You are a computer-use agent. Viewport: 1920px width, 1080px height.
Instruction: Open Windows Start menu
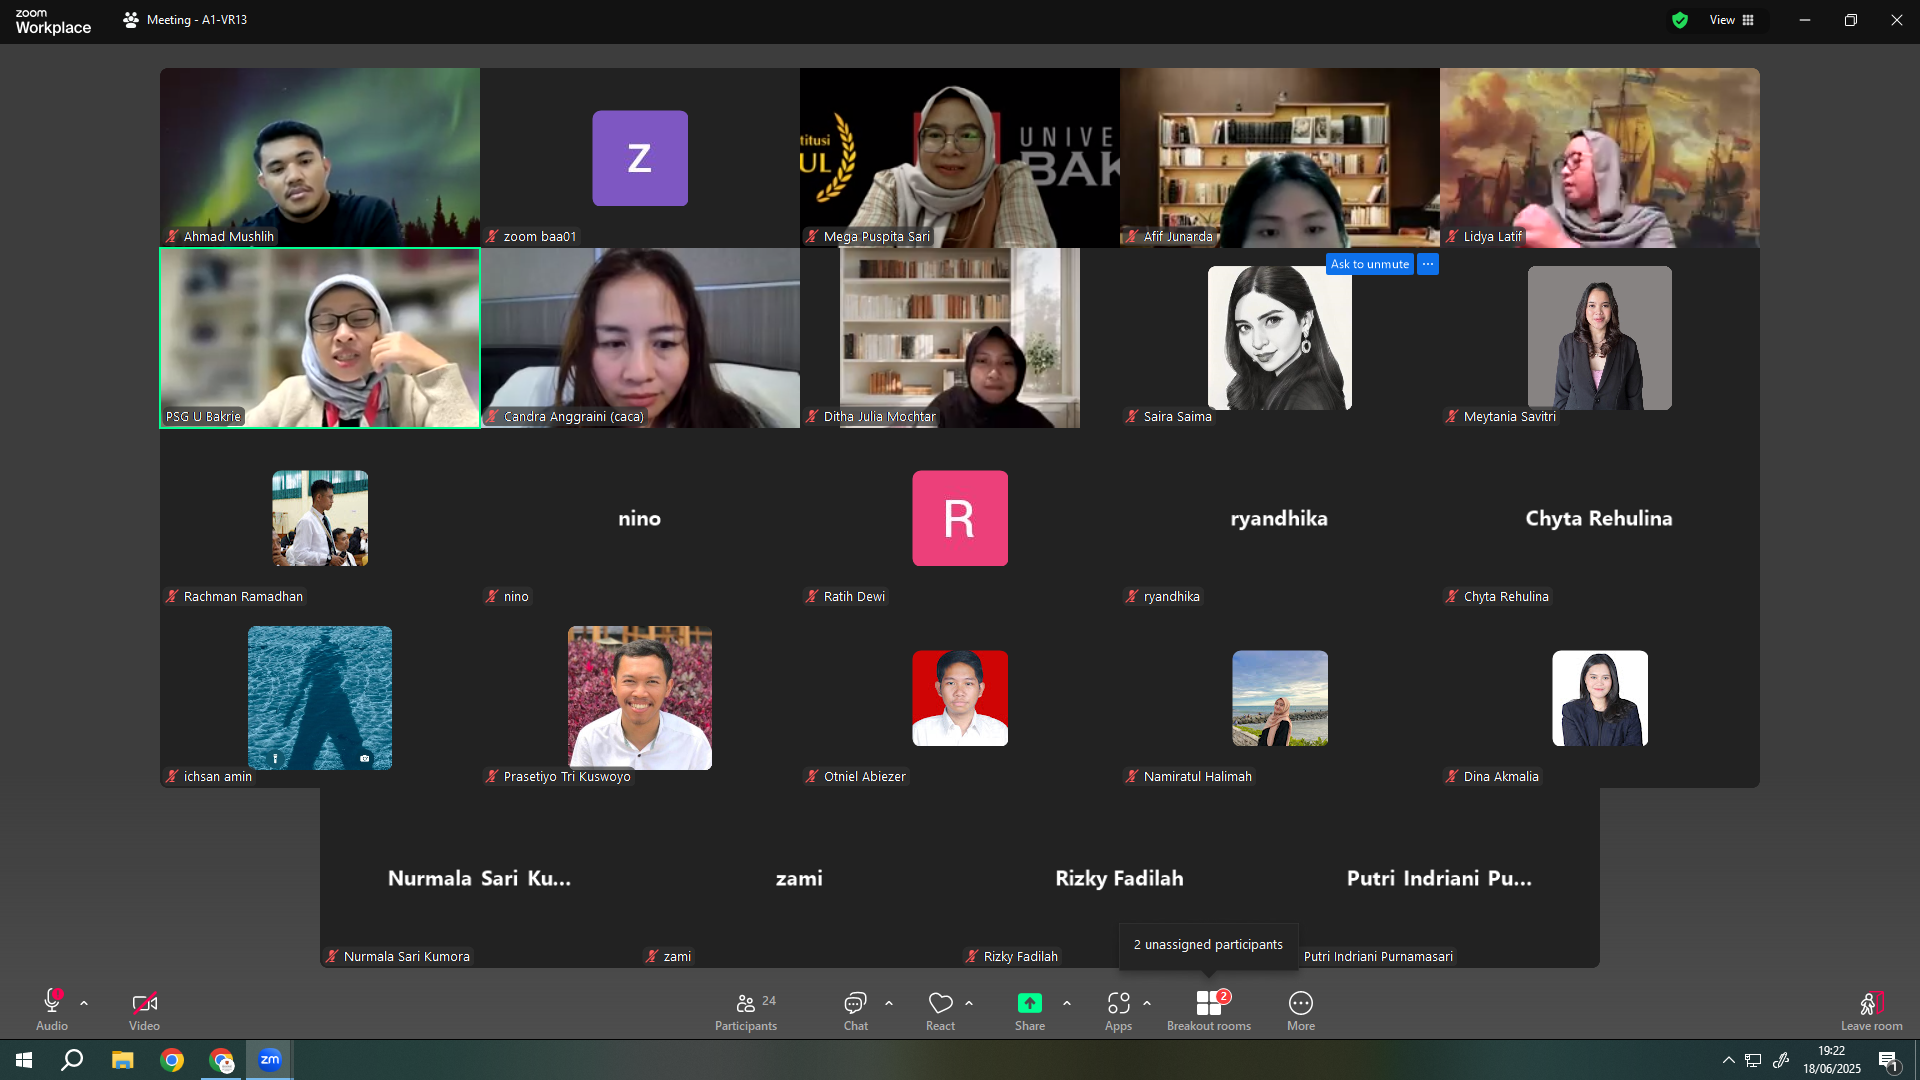[x=24, y=1060]
